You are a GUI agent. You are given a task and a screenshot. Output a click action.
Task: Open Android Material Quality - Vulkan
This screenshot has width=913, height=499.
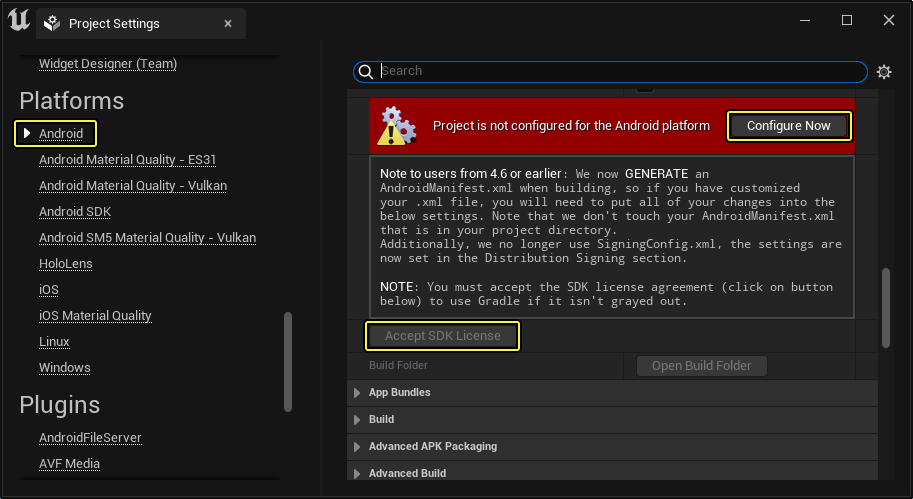click(133, 186)
